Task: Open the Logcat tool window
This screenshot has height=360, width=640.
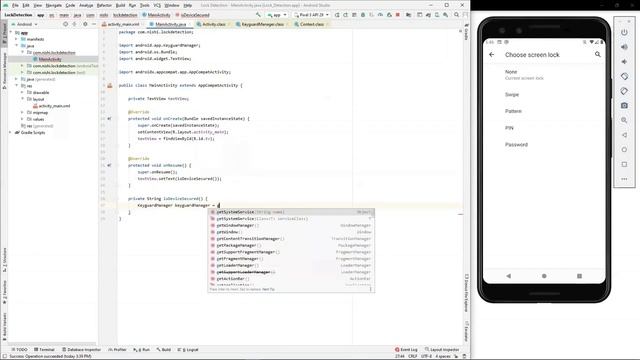Action: coord(189,349)
